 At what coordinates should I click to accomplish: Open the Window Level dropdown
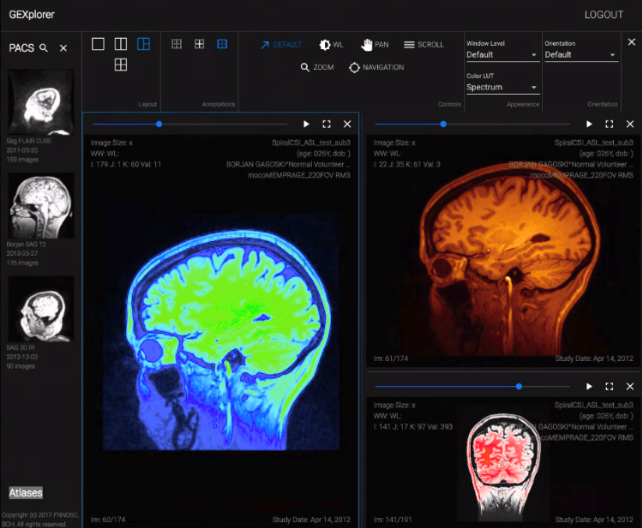[502, 55]
